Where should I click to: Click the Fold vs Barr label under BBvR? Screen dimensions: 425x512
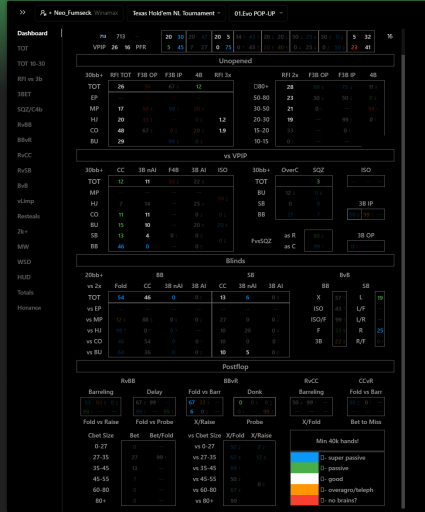(204, 392)
